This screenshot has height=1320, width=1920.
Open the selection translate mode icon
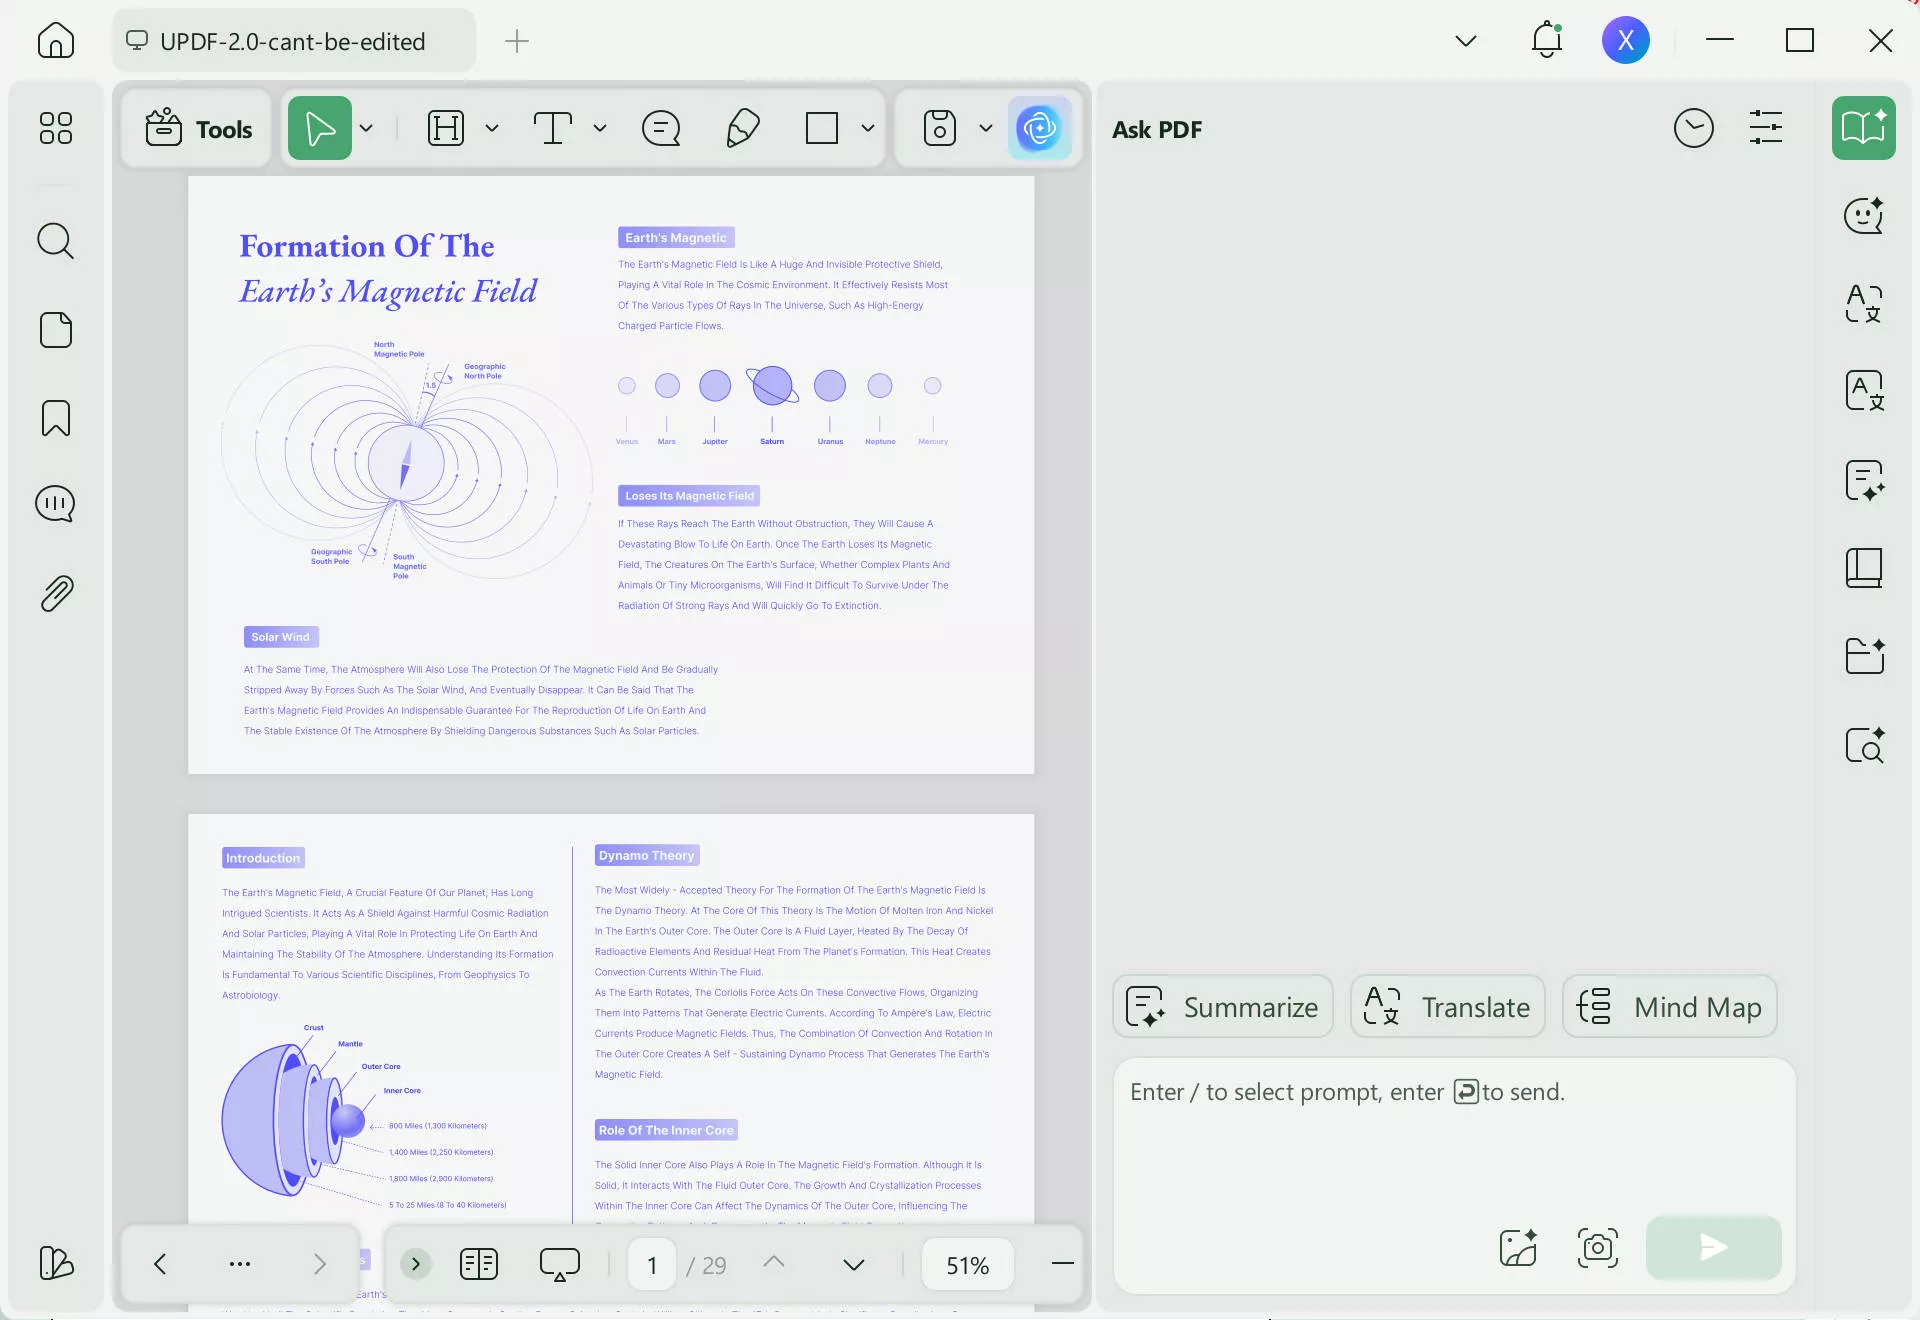coord(1864,303)
